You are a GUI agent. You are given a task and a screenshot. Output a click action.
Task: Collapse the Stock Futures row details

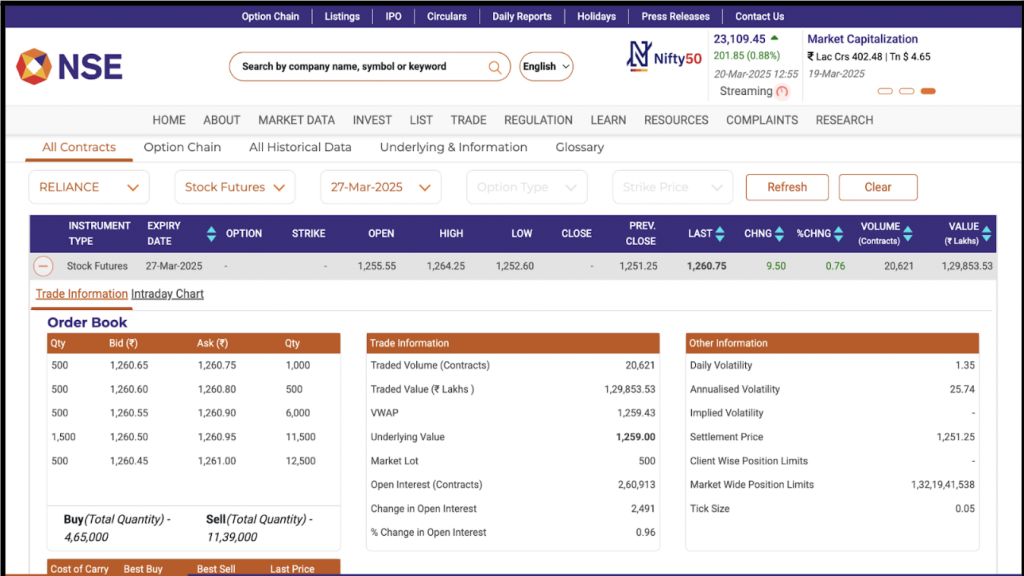click(42, 266)
